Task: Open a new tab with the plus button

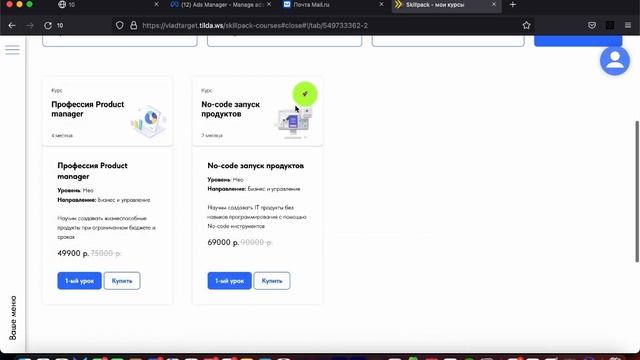Action: click(x=513, y=4)
